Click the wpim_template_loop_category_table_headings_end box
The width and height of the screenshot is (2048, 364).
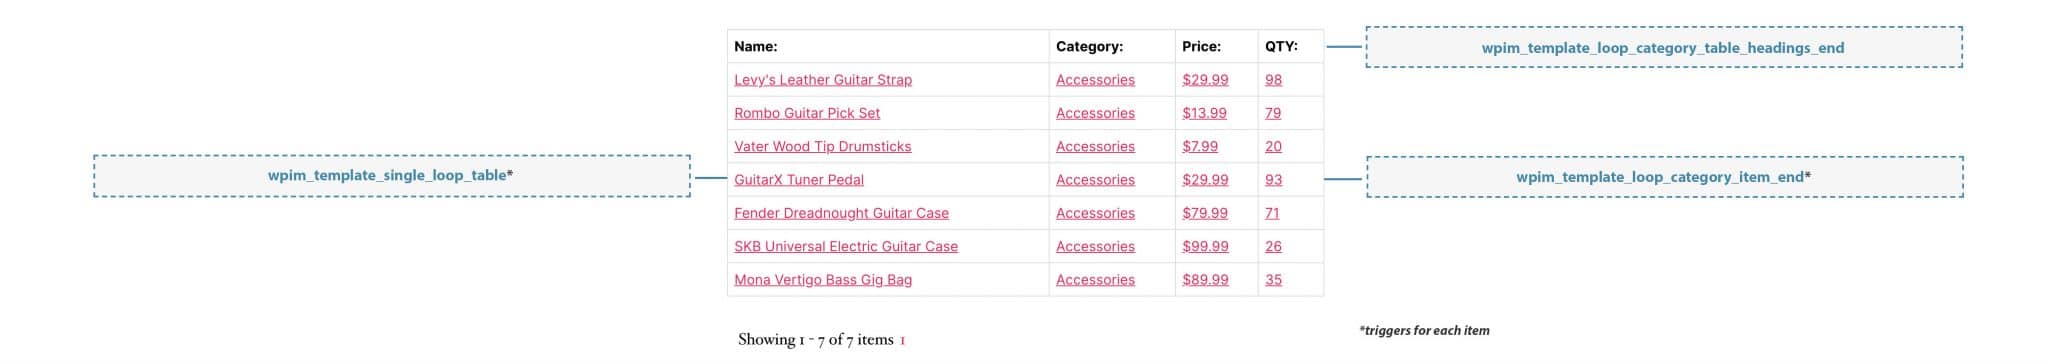coord(1664,47)
